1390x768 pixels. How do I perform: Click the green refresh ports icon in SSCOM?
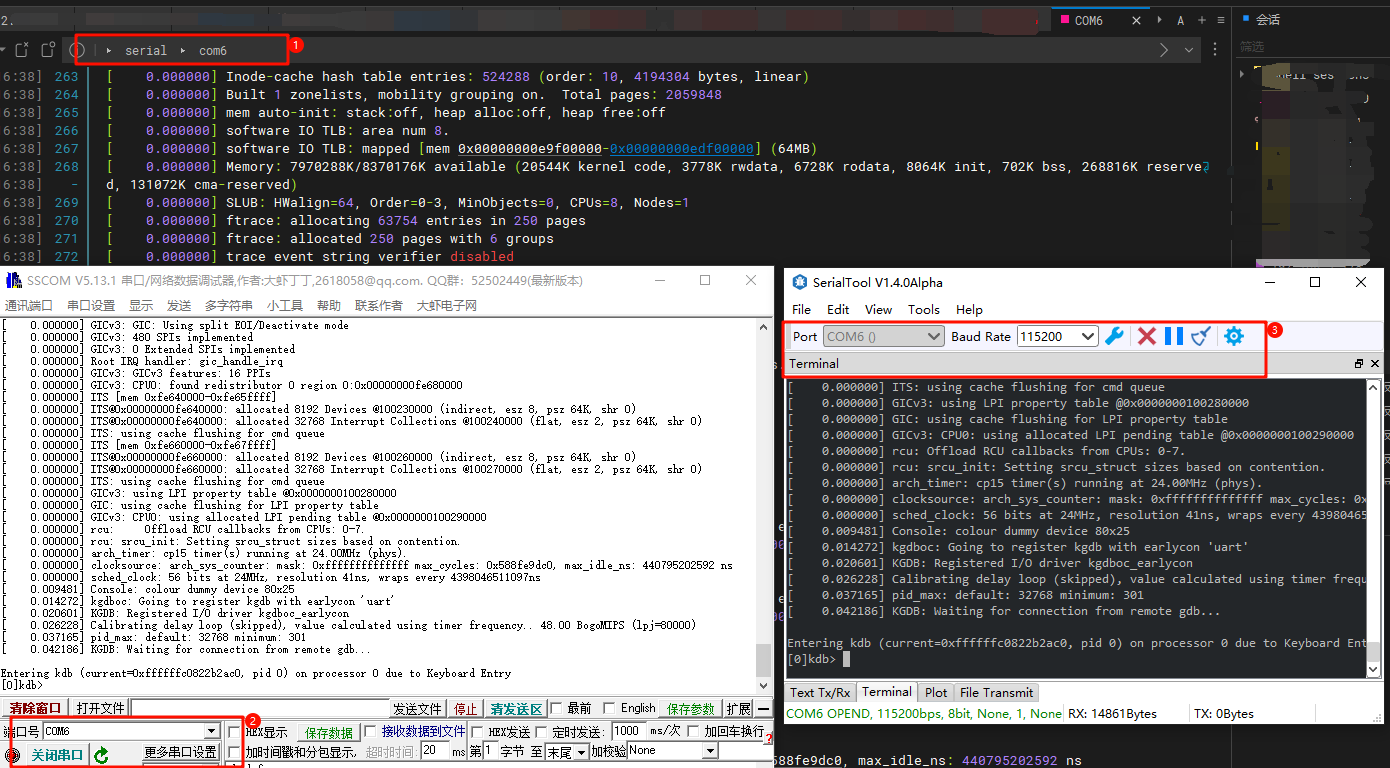click(x=101, y=755)
